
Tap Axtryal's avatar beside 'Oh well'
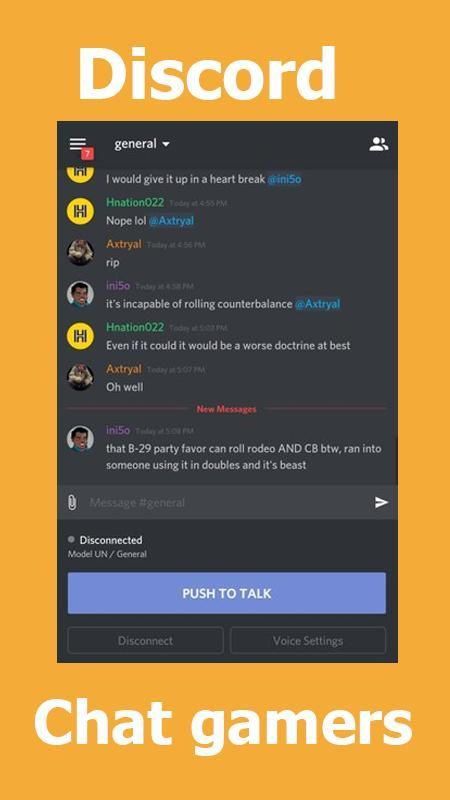tap(80, 378)
